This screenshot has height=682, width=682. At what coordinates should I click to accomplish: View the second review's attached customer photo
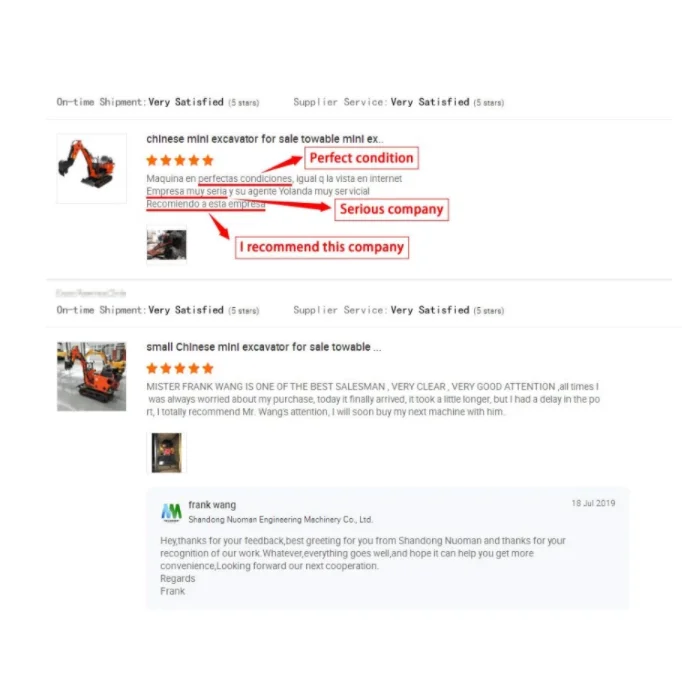(x=167, y=452)
